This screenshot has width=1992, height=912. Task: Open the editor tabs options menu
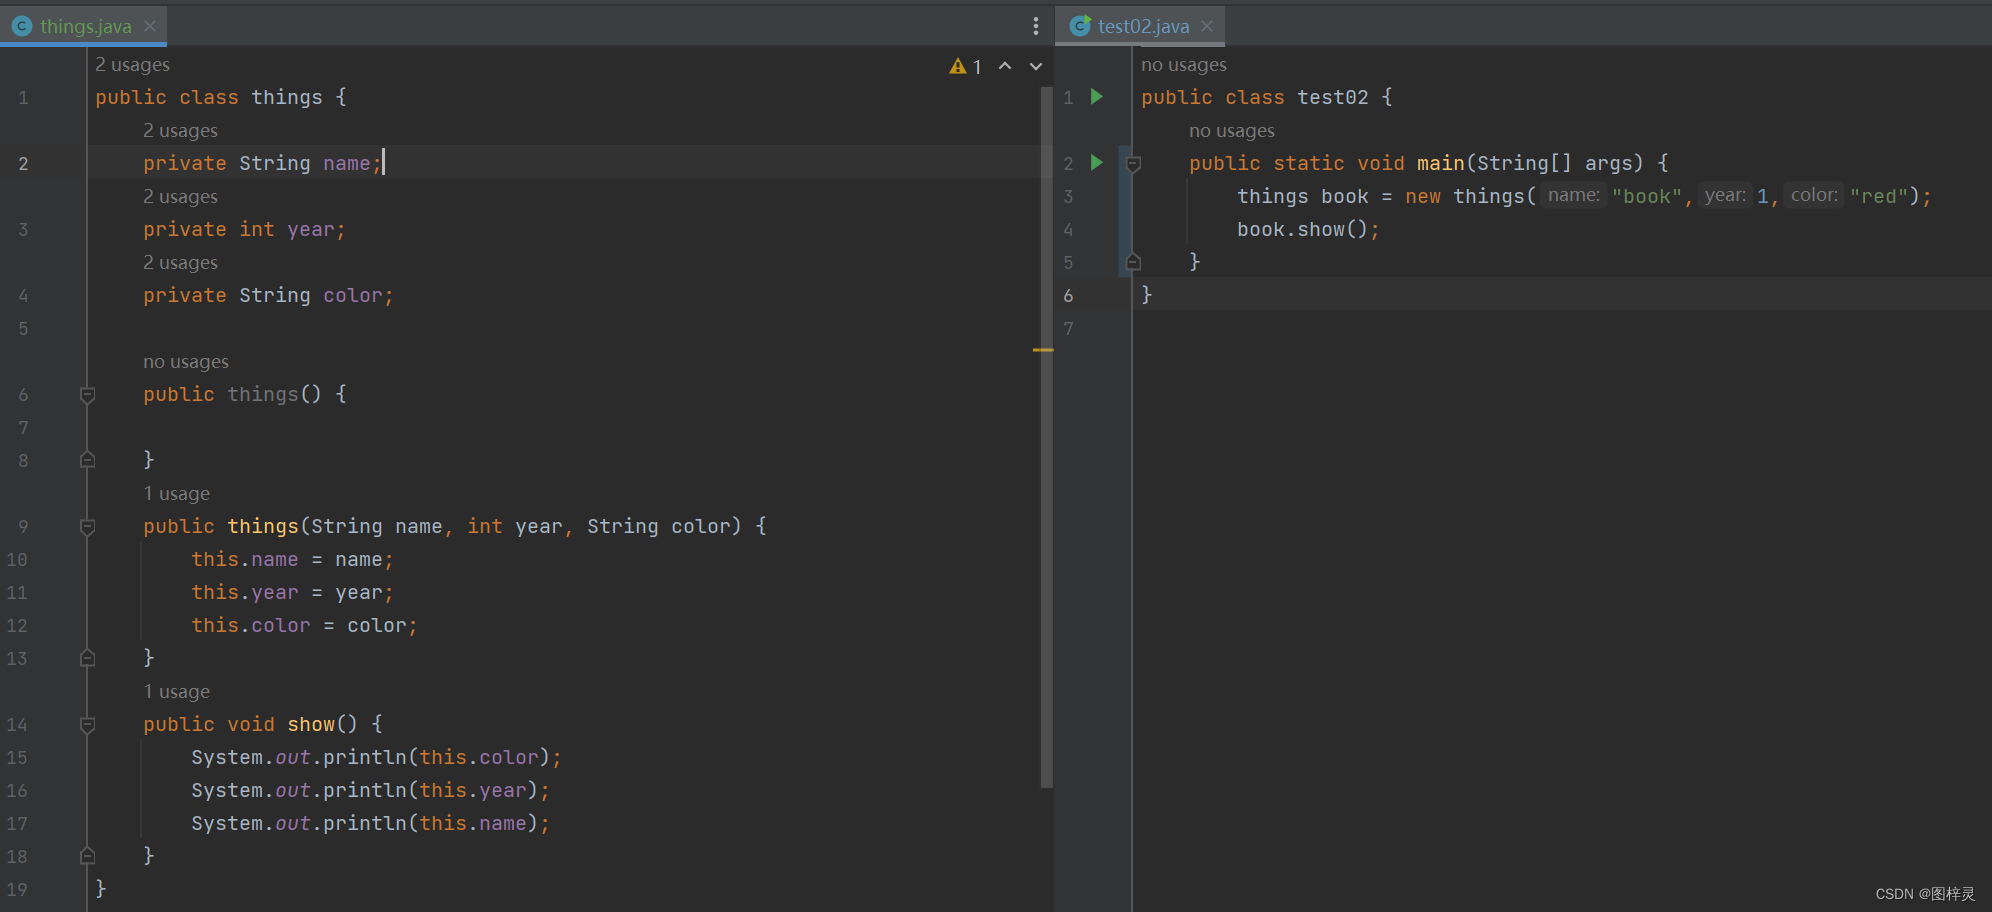click(x=1035, y=26)
